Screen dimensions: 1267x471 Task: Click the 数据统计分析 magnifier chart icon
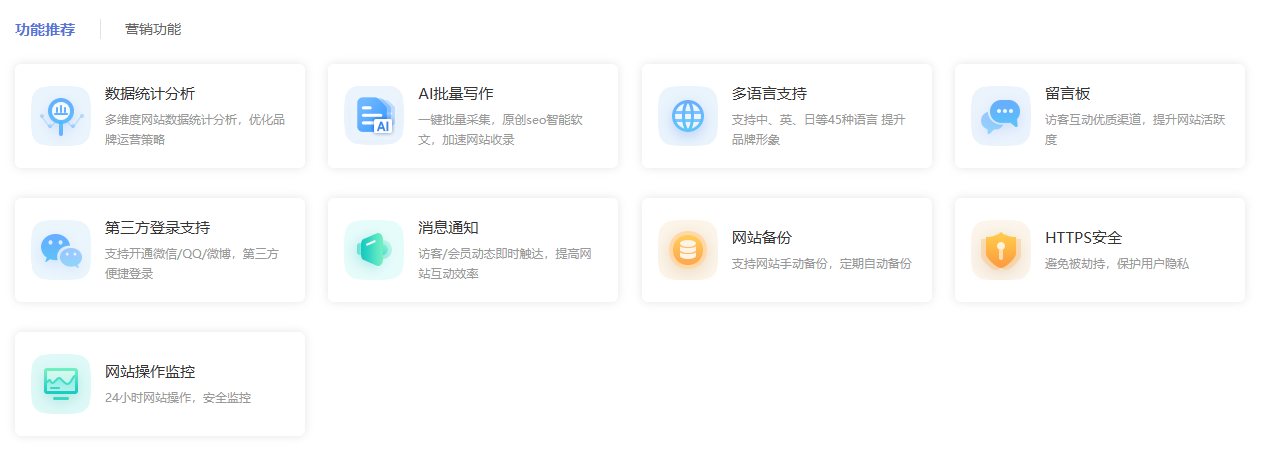click(x=61, y=115)
